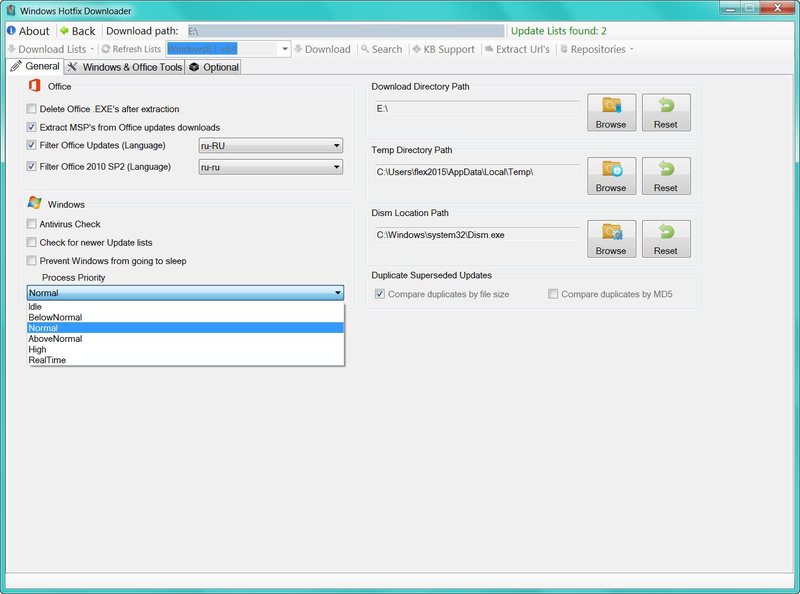The image size is (800, 594).
Task: Toggle Delete Office .EXE's after extraction
Action: point(32,109)
